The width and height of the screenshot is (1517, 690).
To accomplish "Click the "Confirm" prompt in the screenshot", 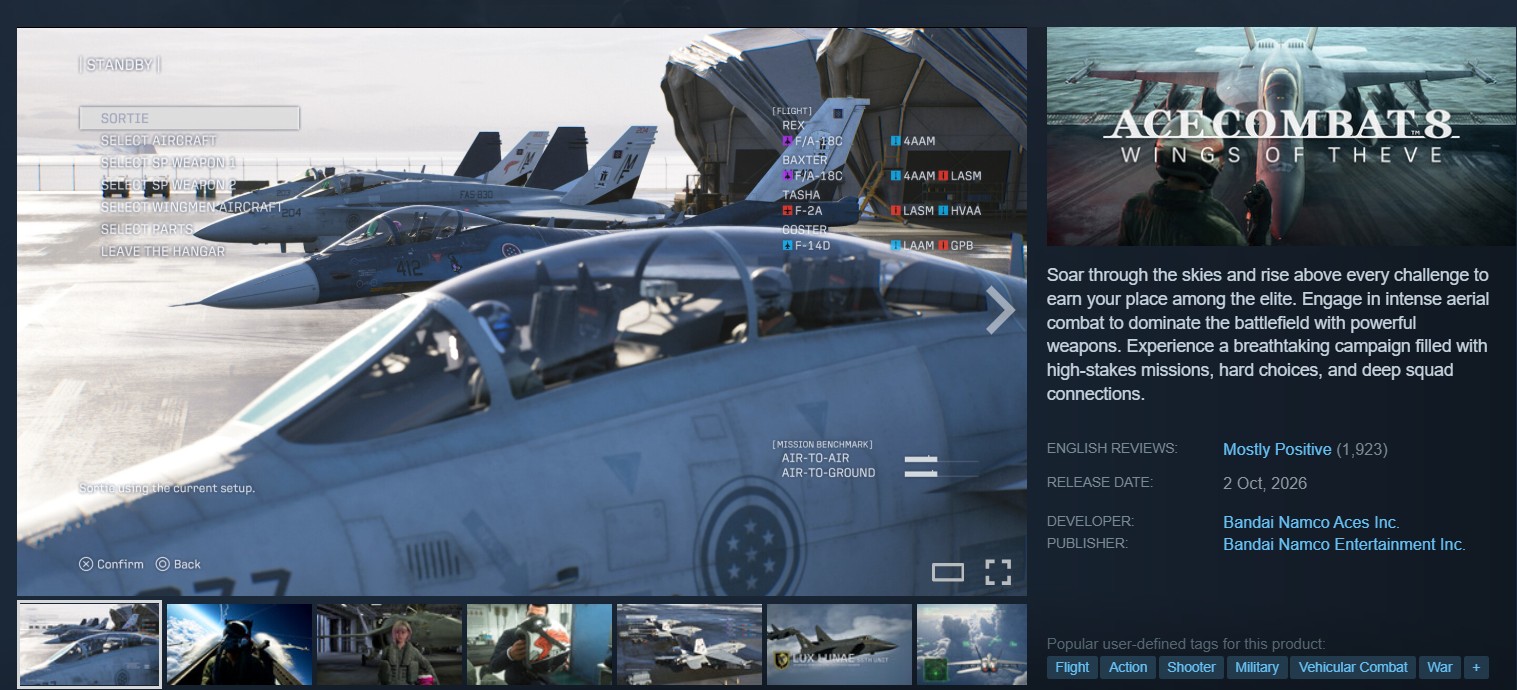I will 111,564.
